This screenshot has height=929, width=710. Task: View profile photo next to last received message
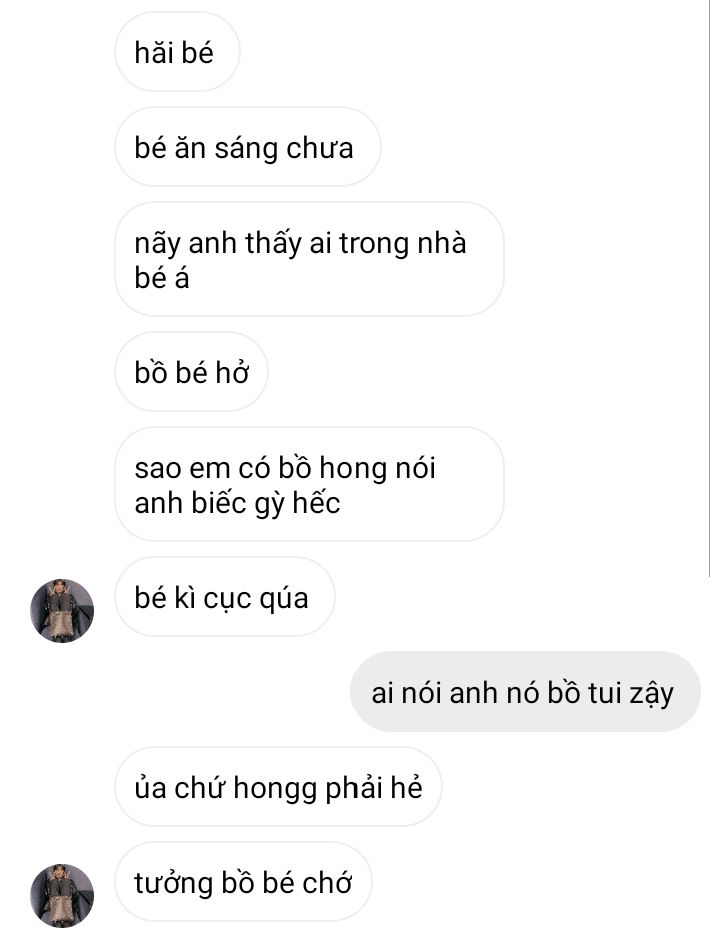point(62,895)
